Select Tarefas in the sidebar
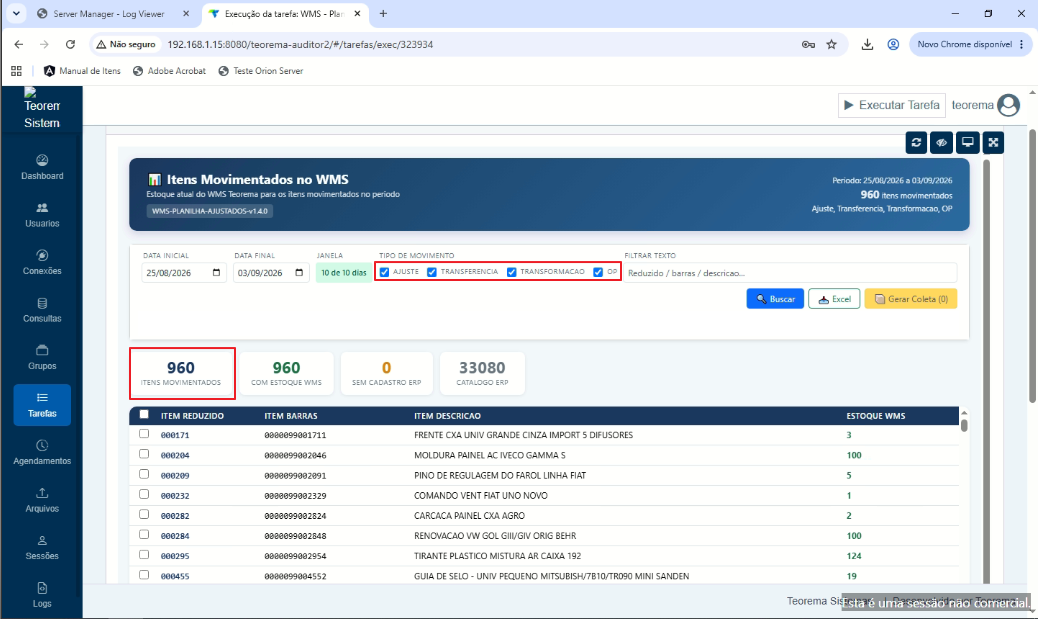This screenshot has height=619, width=1038. click(x=42, y=405)
